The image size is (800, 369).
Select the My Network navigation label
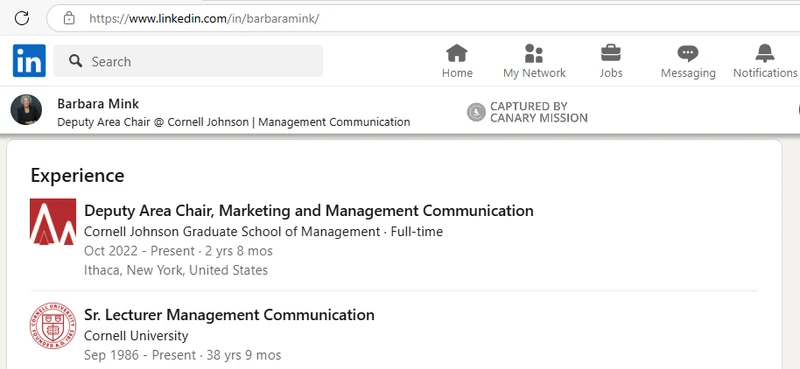point(534,73)
